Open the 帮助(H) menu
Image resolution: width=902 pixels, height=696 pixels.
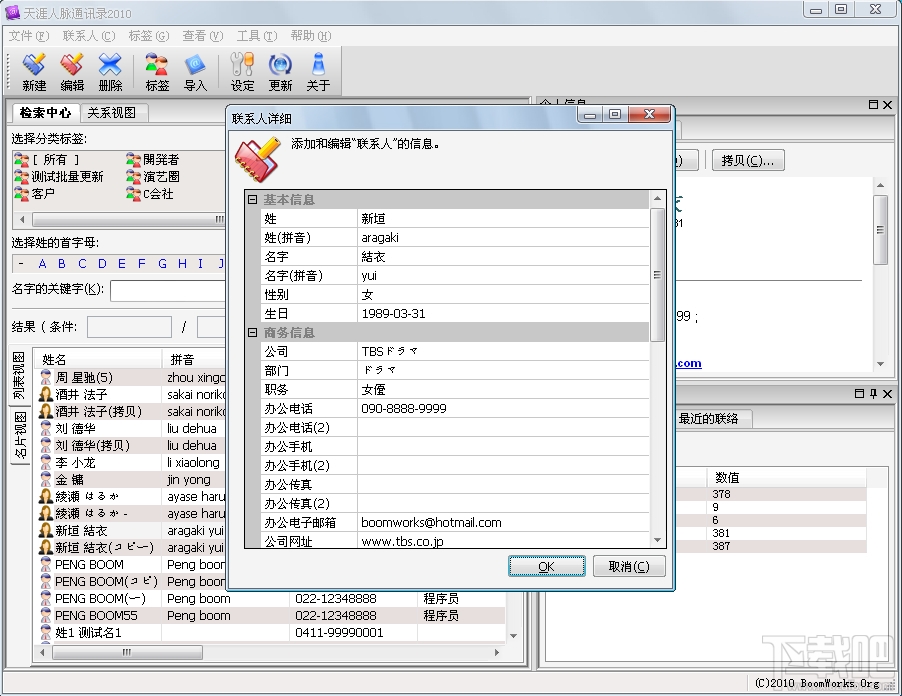311,36
